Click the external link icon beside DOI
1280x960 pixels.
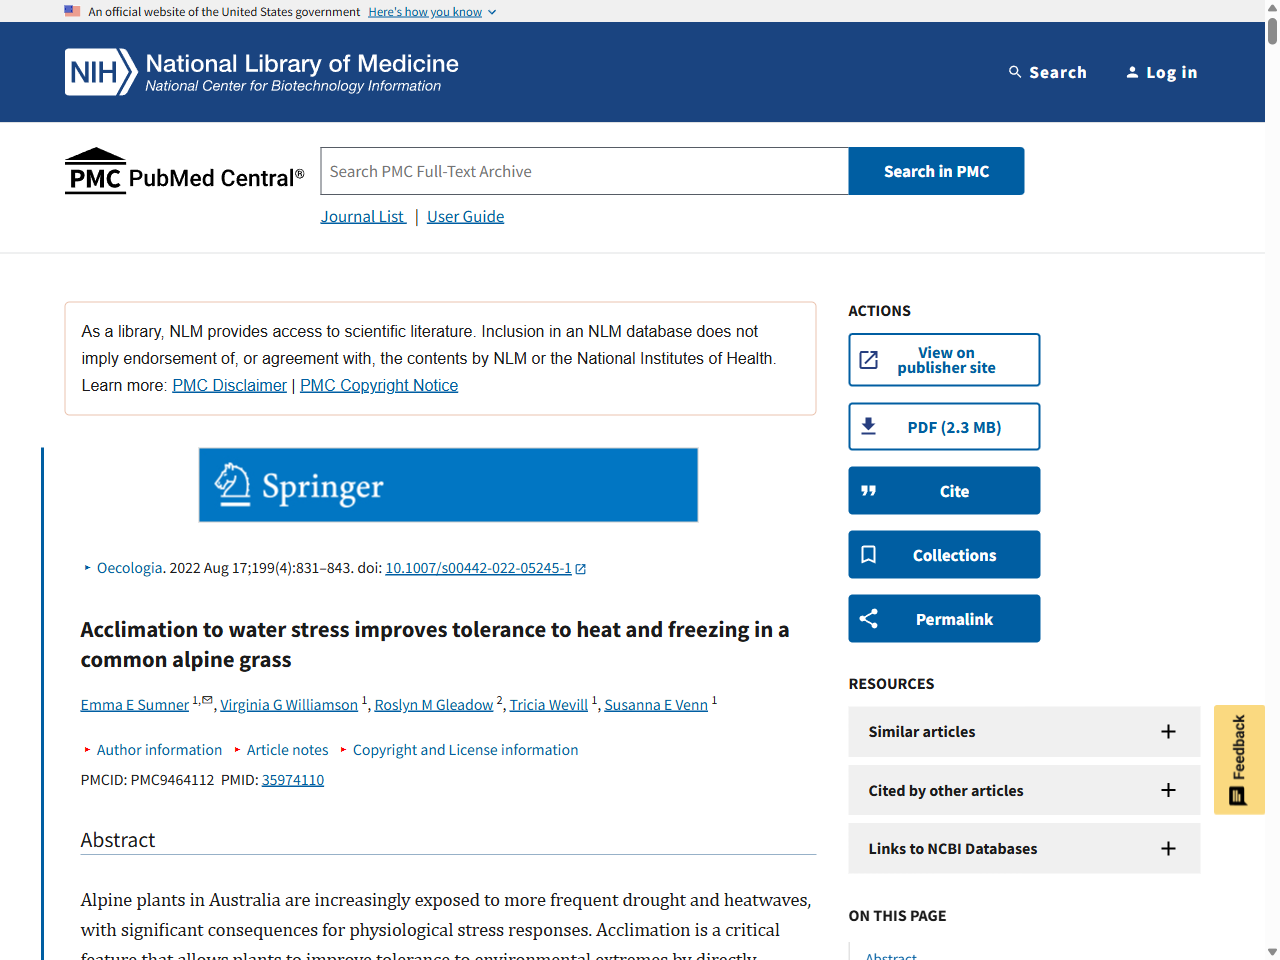(x=581, y=569)
